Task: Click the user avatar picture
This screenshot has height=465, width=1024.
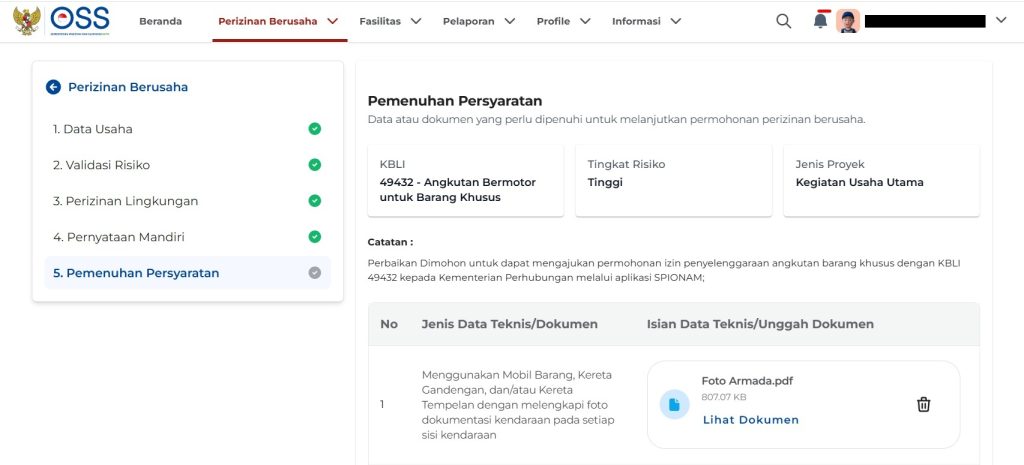Action: 848,21
